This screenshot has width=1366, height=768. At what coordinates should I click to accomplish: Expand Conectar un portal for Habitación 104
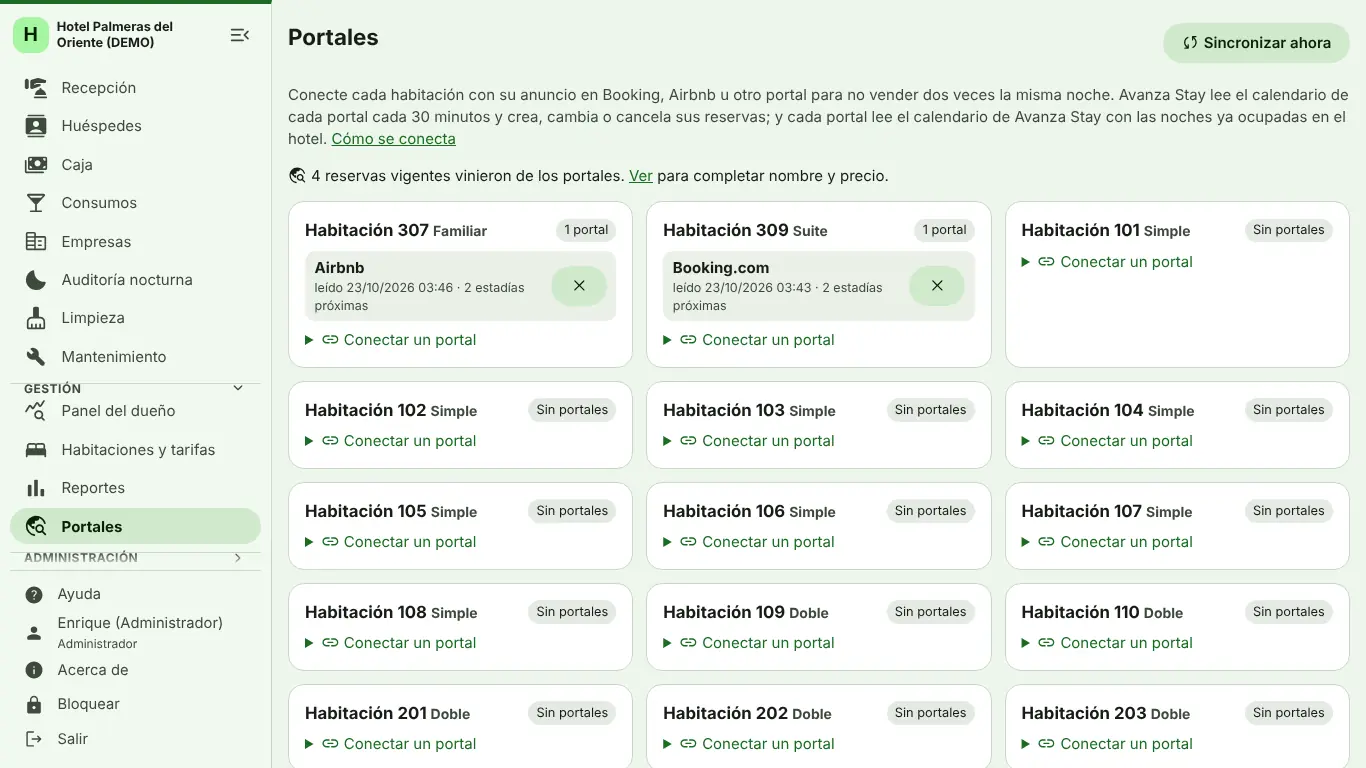tap(1107, 441)
